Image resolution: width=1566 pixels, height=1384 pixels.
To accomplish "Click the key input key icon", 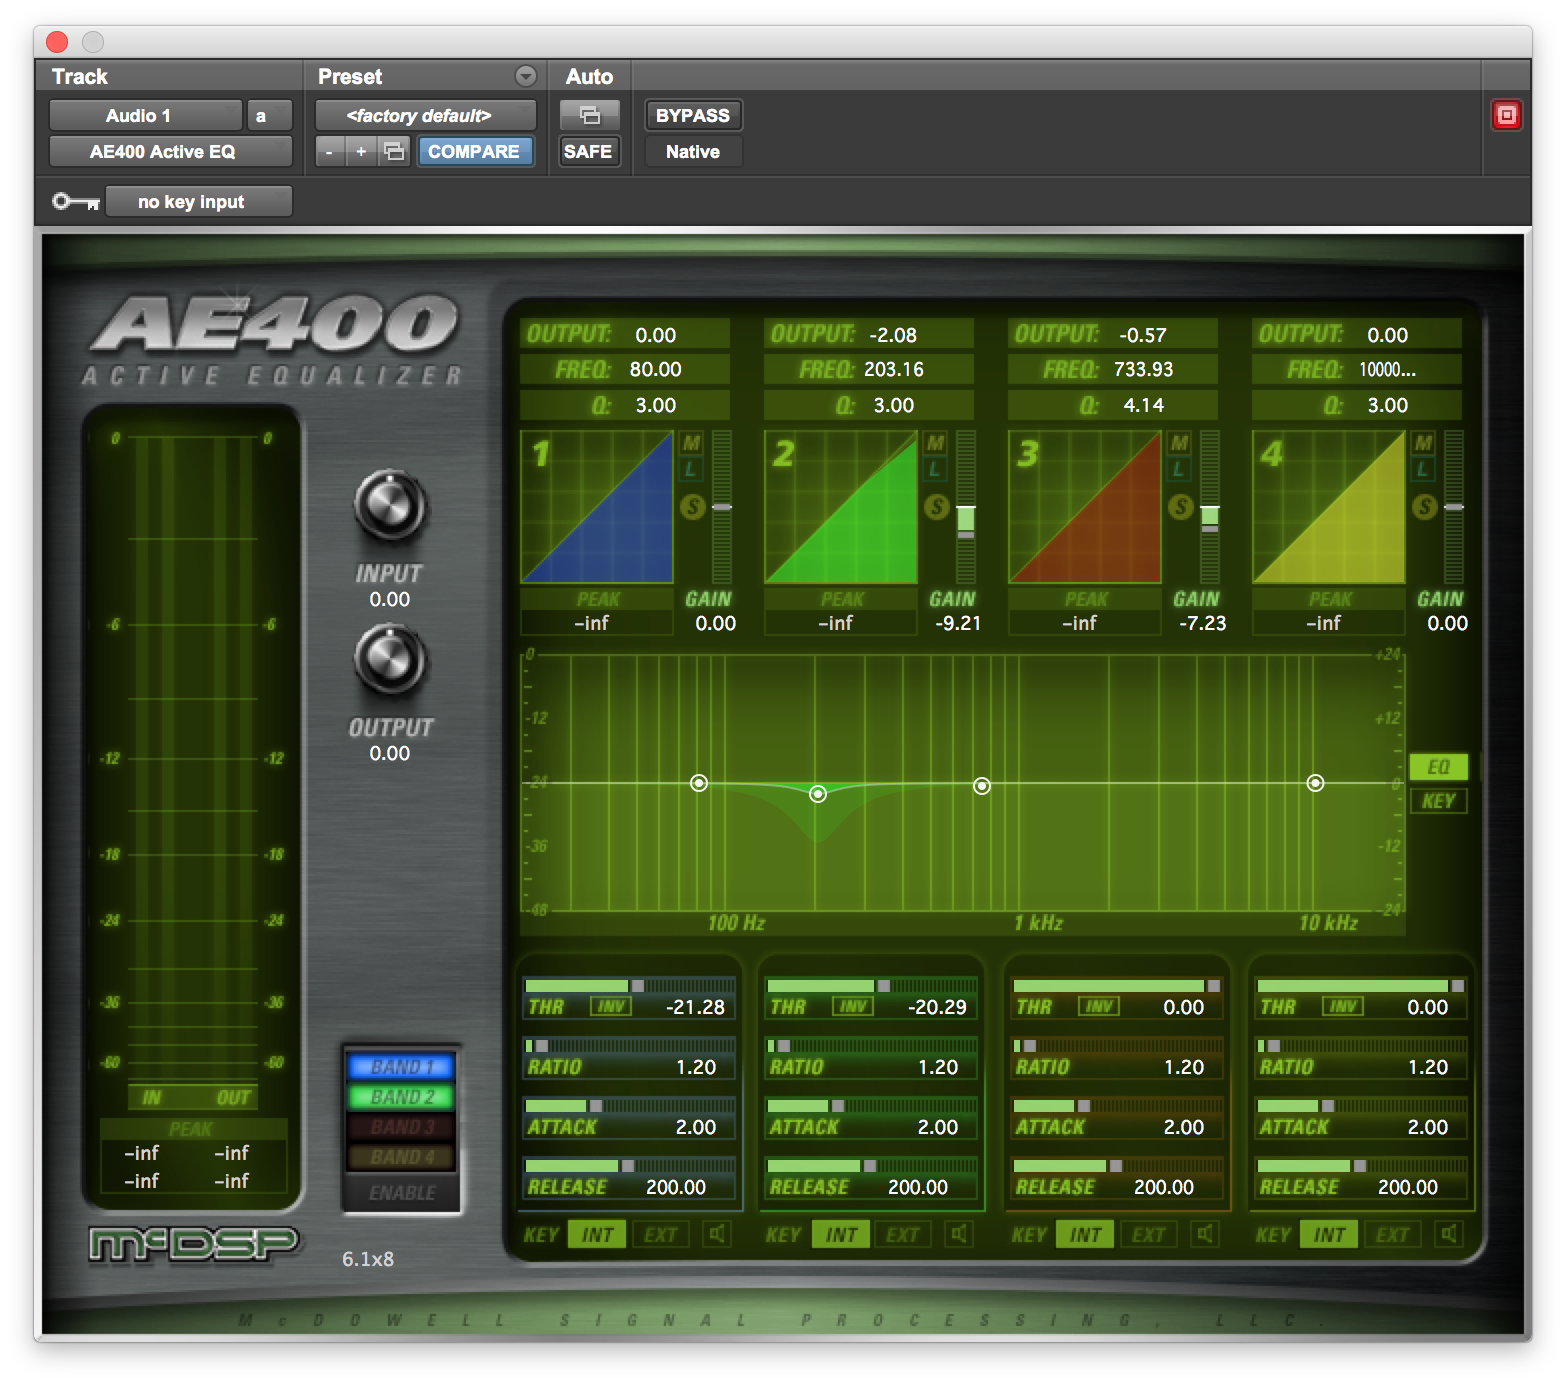I will [x=75, y=202].
